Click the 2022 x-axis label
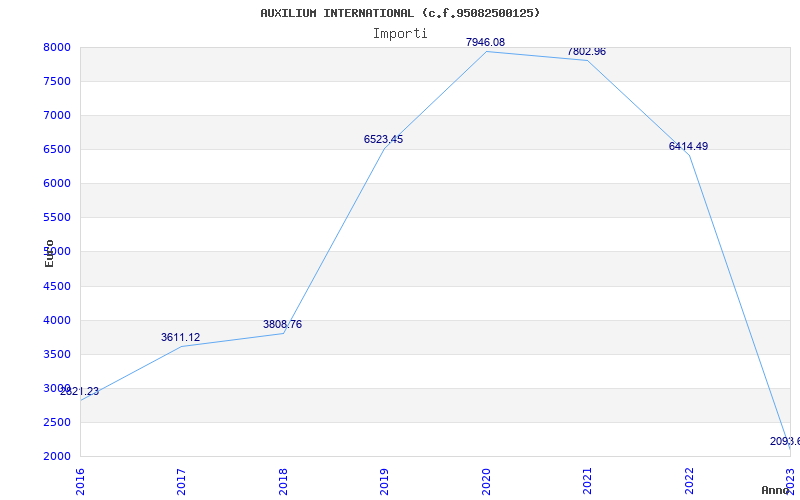Screen dimensions: 800x500 [x=689, y=482]
